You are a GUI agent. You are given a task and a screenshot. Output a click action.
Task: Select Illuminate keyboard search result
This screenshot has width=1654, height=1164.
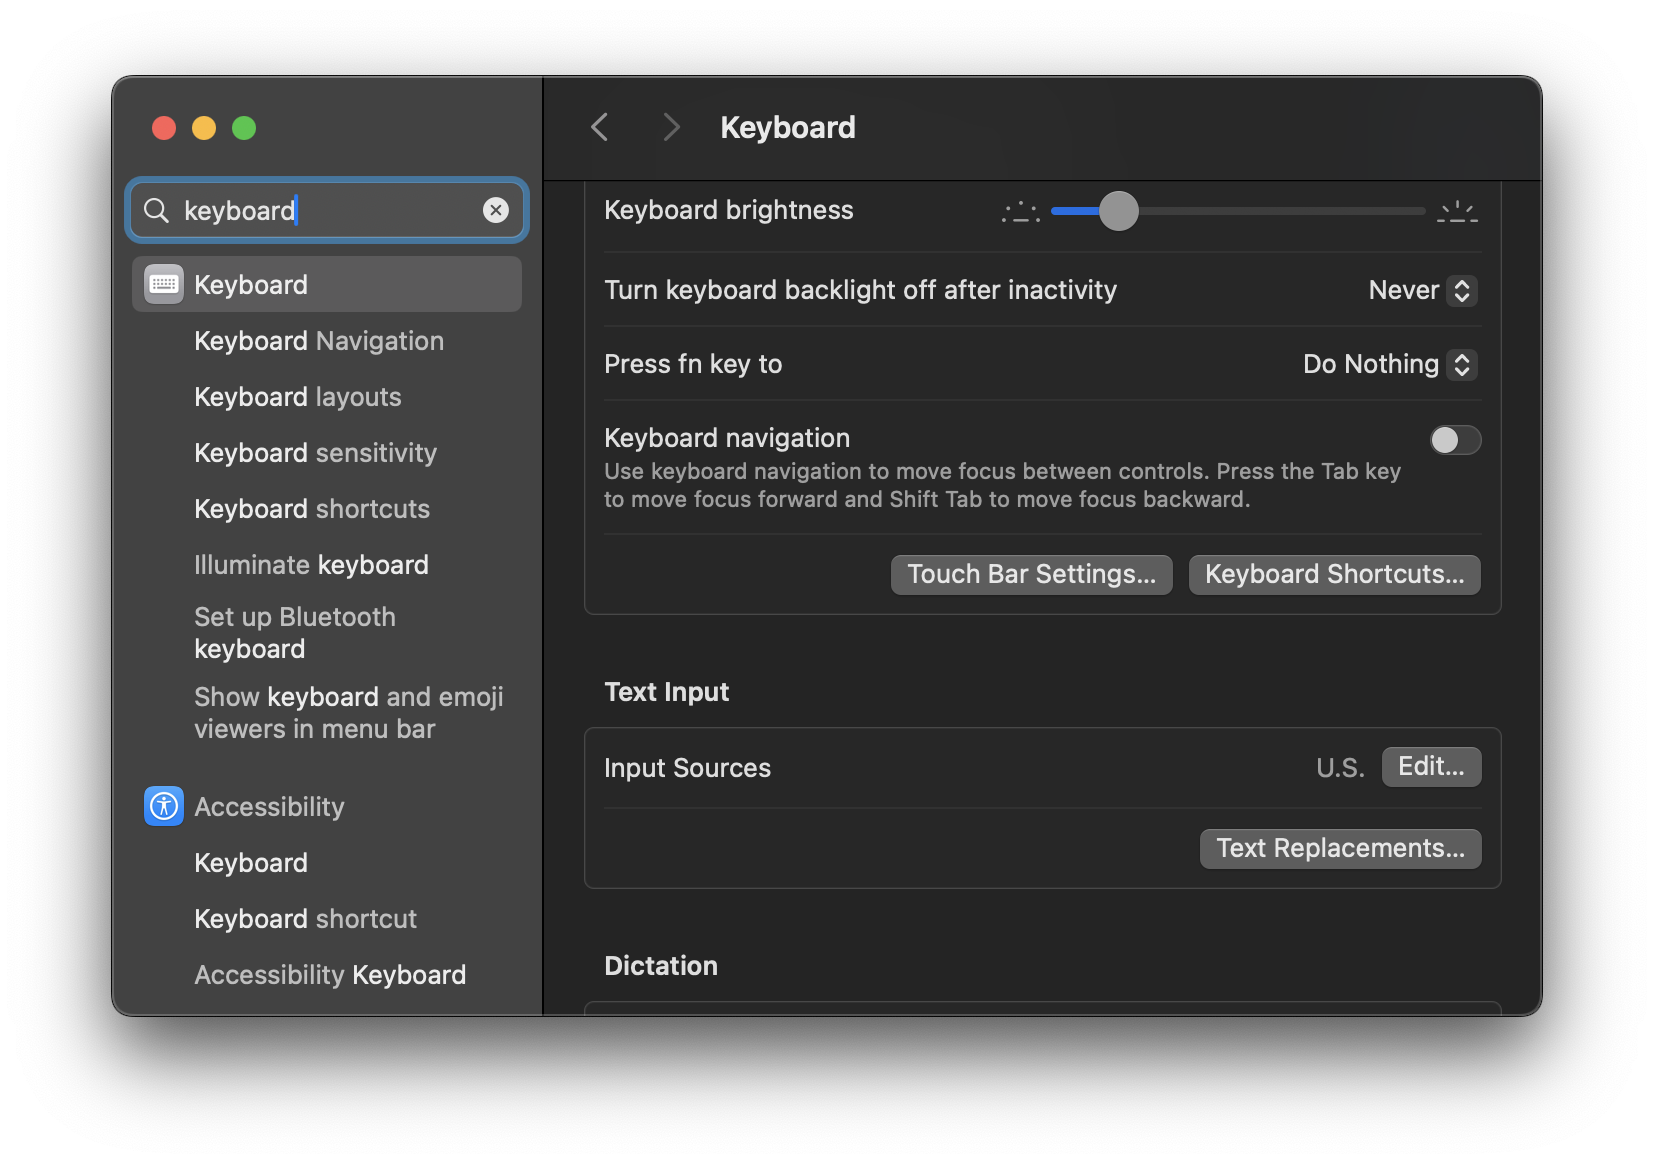[x=311, y=565]
